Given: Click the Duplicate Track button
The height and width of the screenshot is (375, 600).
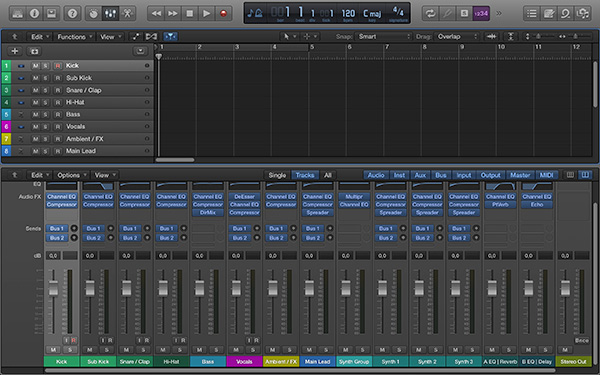Looking at the screenshot, I should pyautogui.click(x=34, y=51).
